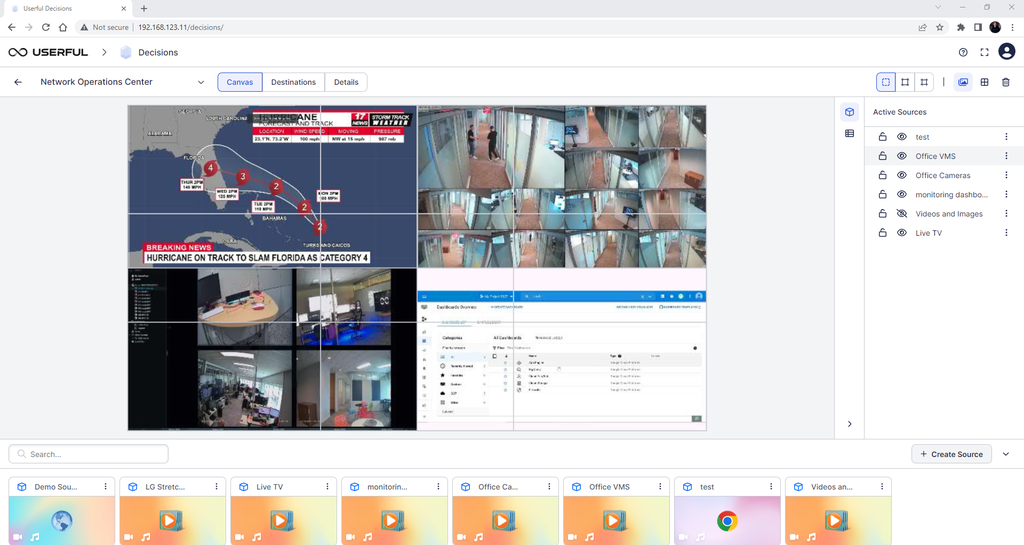Screen dimensions: 1024x545
Task: Click the Create Source button
Action: (x=952, y=454)
